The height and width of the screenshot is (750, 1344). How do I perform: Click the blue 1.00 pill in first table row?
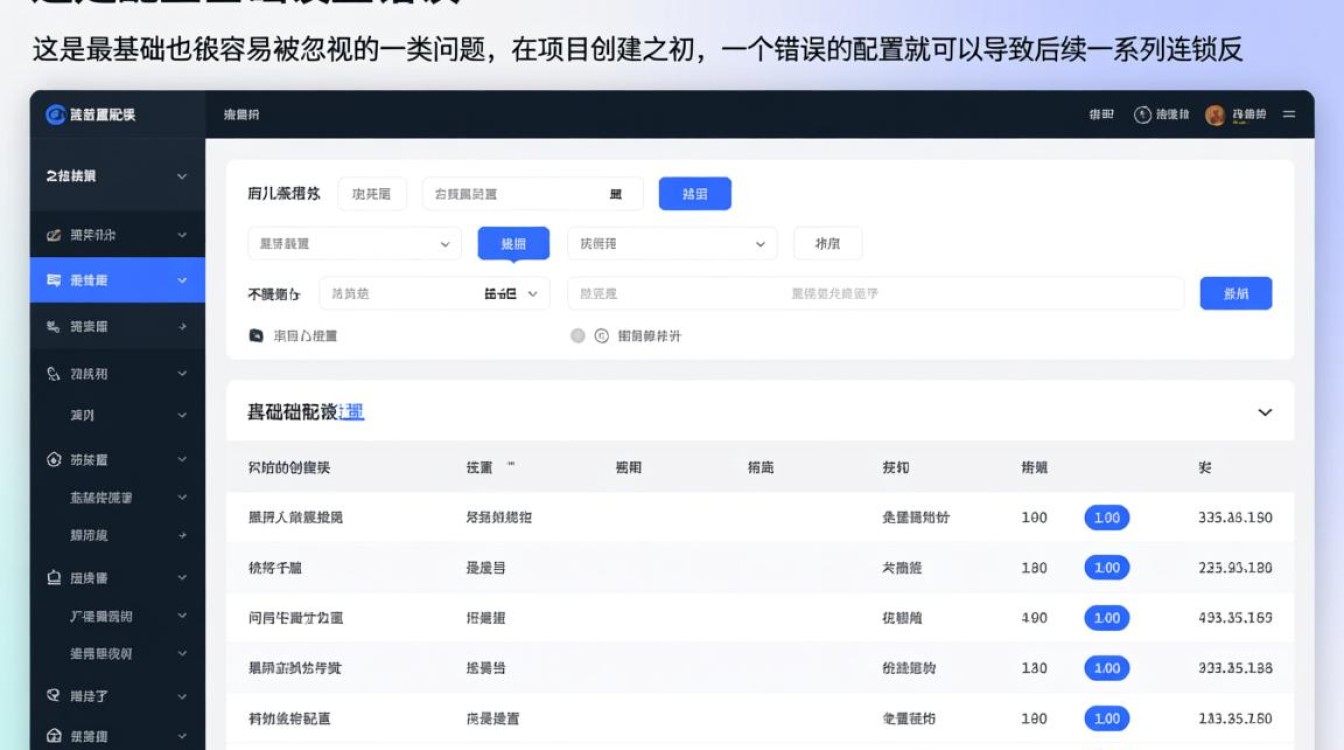point(1106,518)
